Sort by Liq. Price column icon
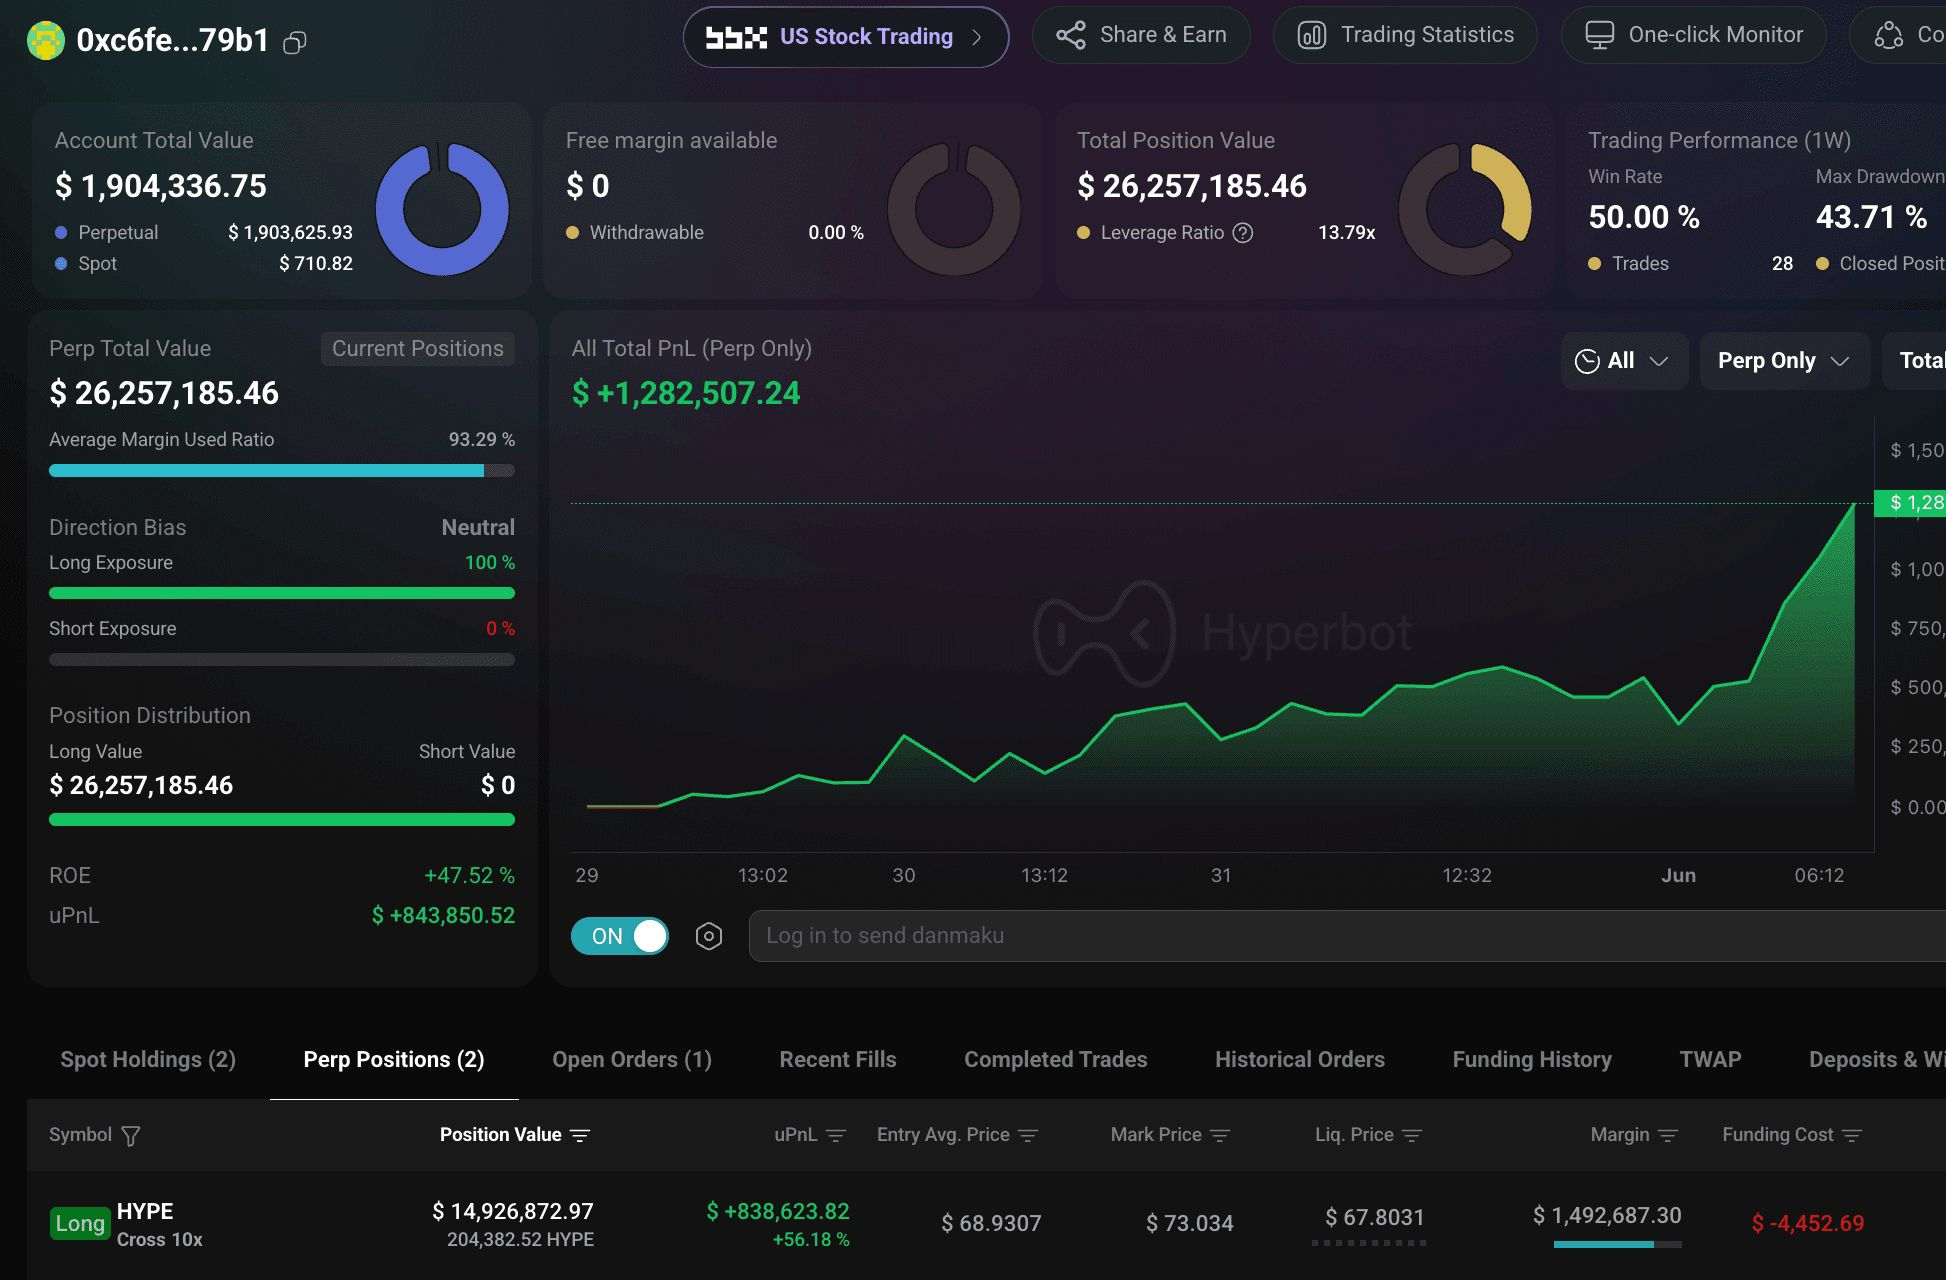The image size is (1946, 1280). (1412, 1136)
